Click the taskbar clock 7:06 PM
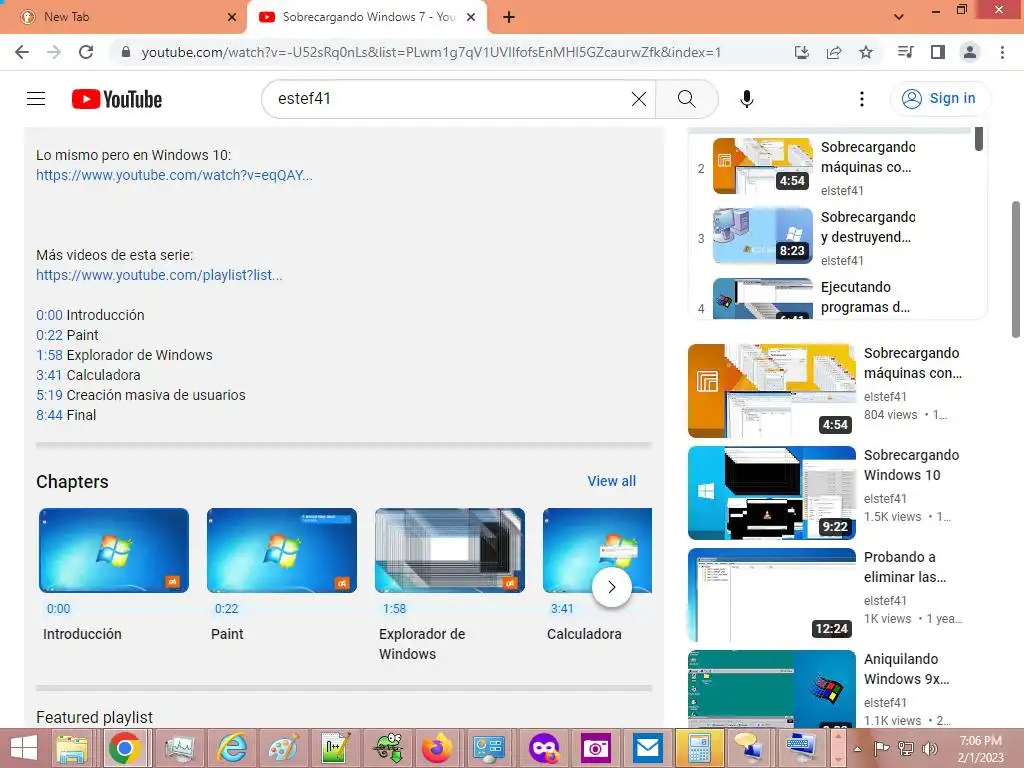1024x768 pixels. [x=980, y=749]
